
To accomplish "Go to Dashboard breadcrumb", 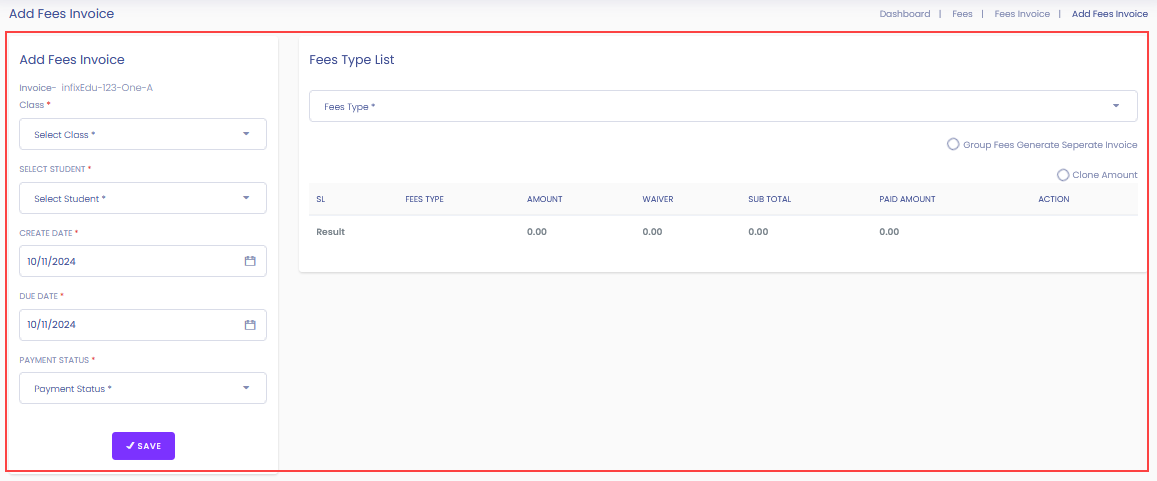I will (x=905, y=13).
